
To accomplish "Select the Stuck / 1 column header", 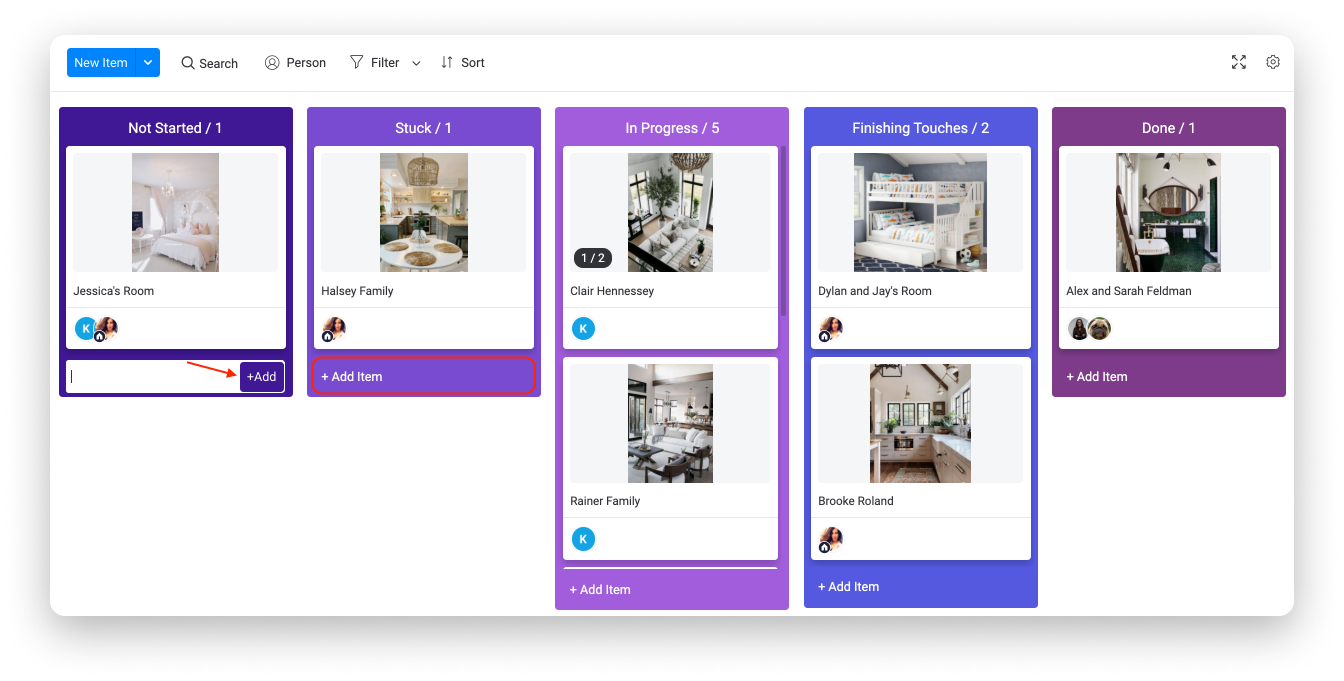I will coord(424,128).
